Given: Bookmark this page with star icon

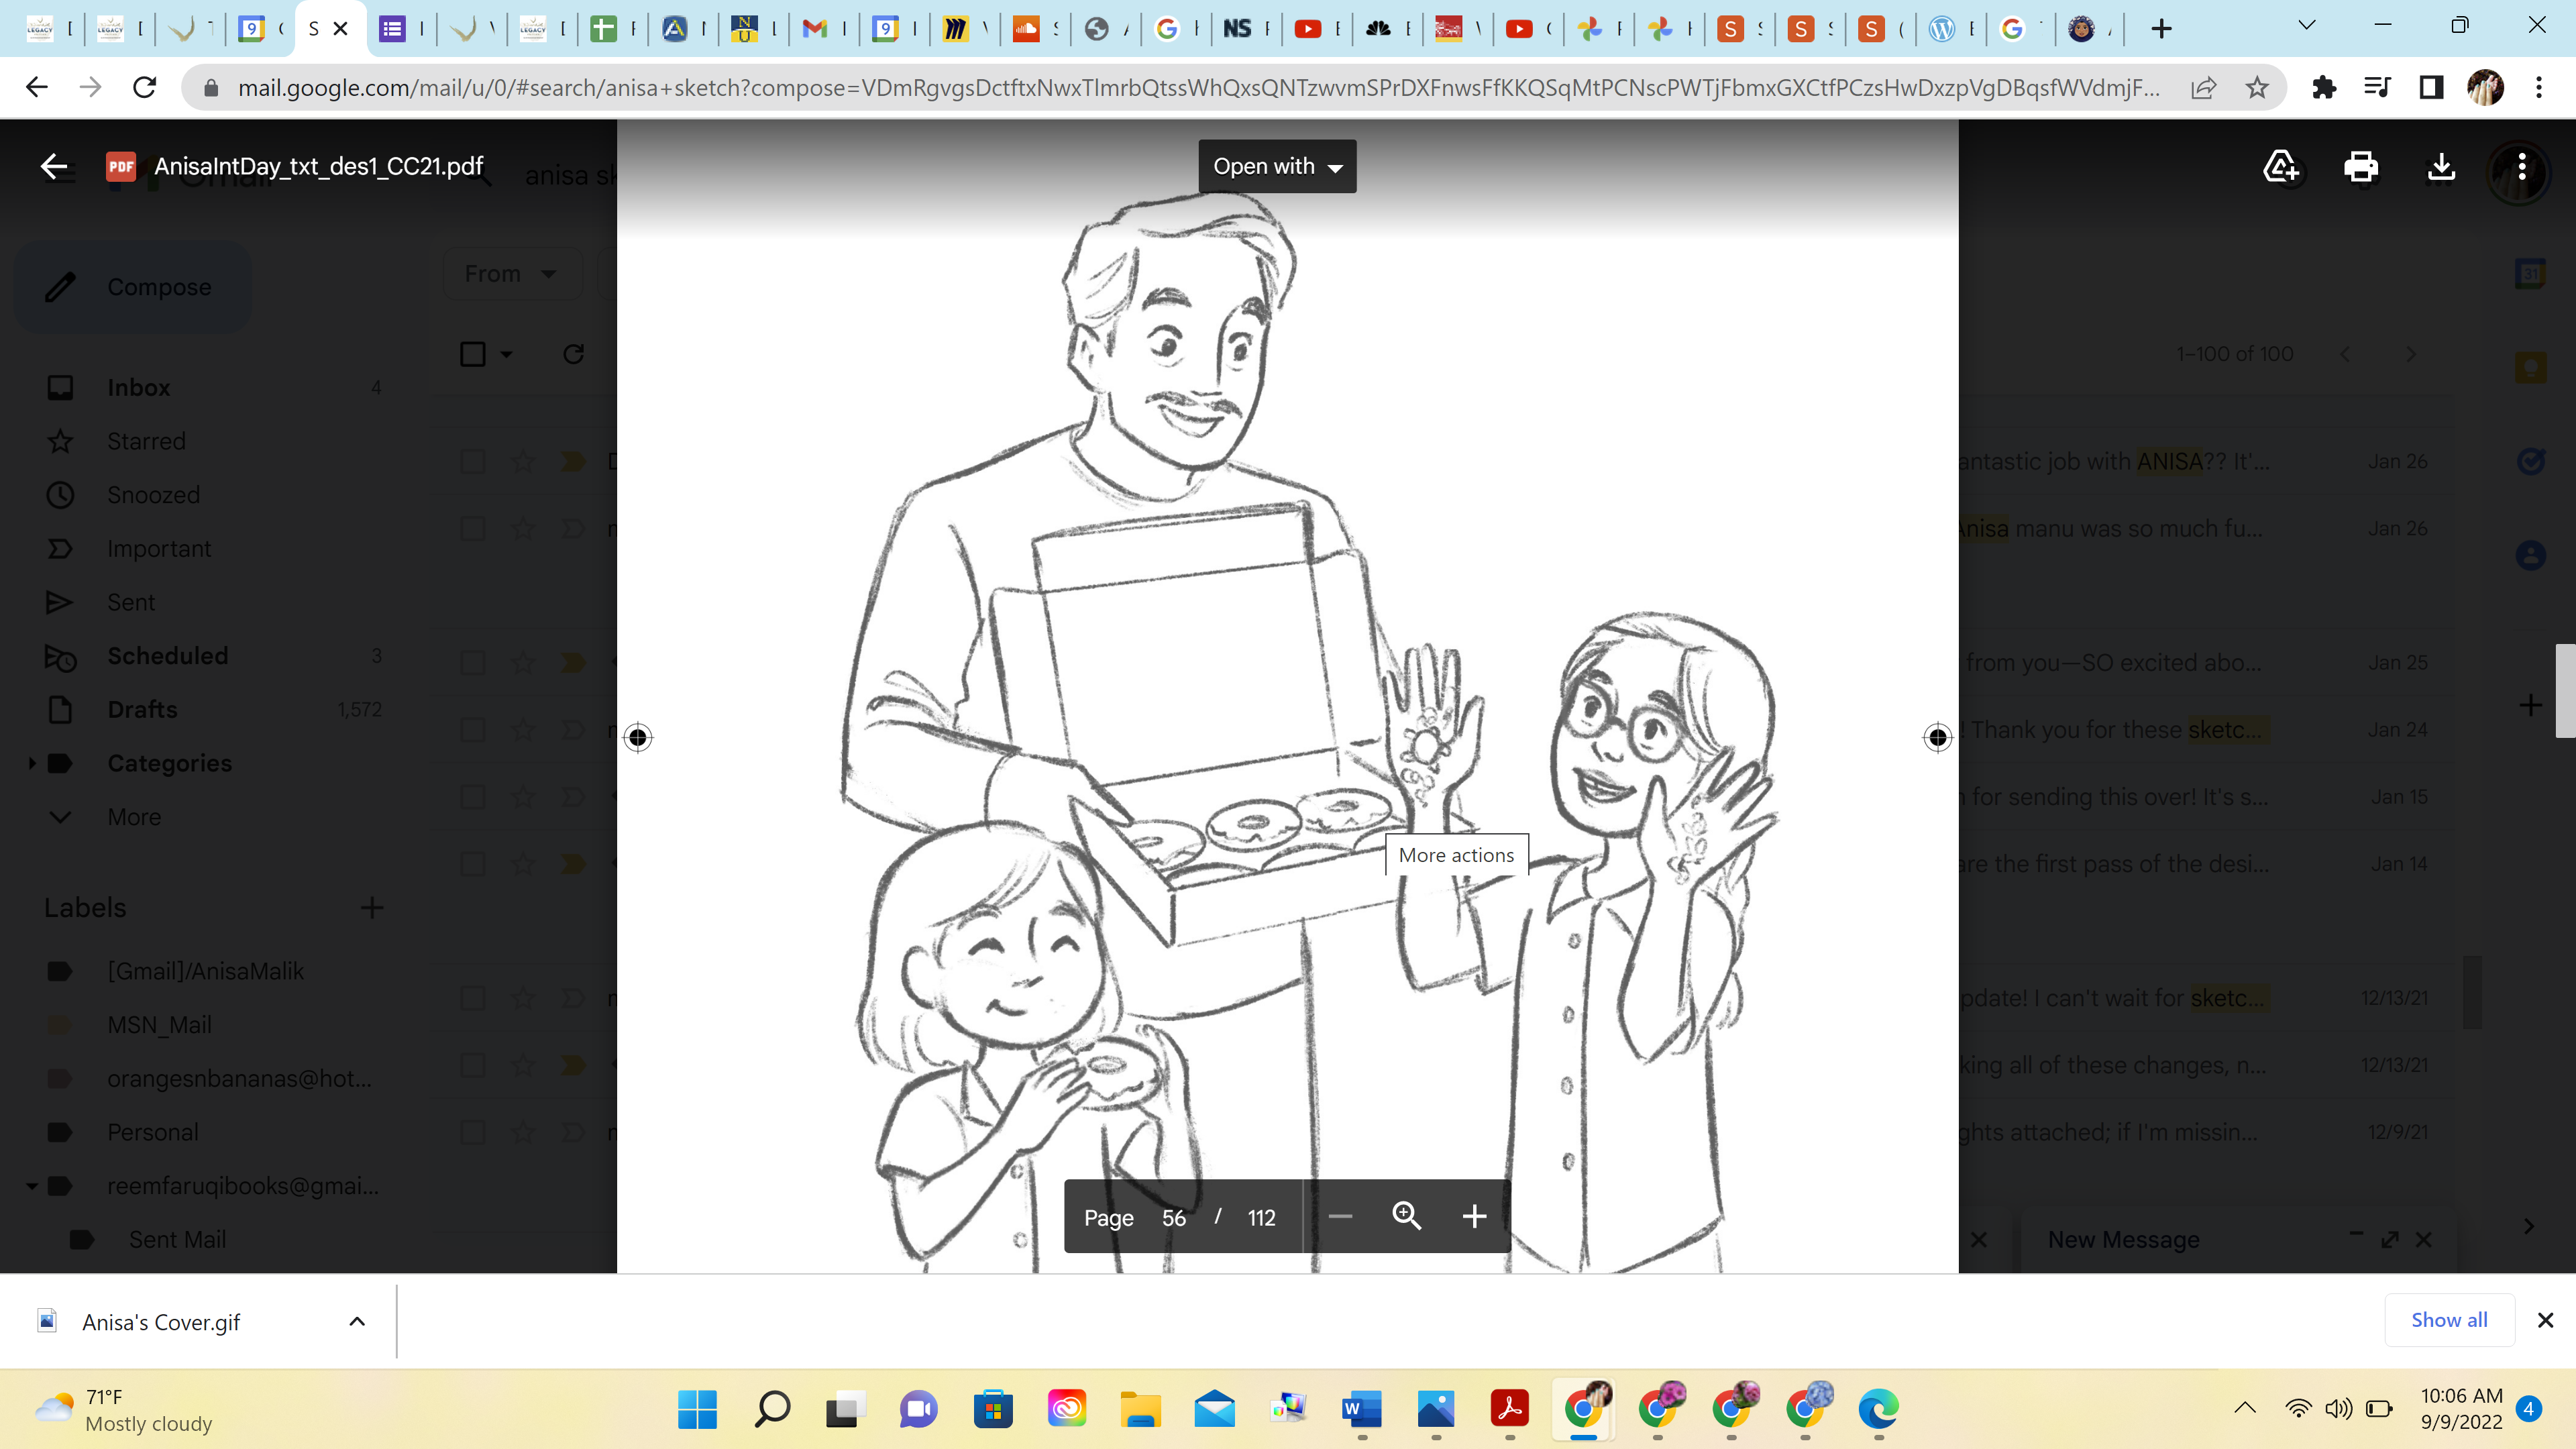Looking at the screenshot, I should click(2257, 88).
